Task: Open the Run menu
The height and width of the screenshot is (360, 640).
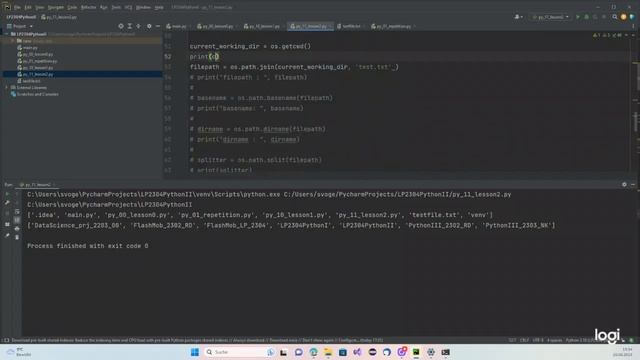Action: [x=104, y=7]
